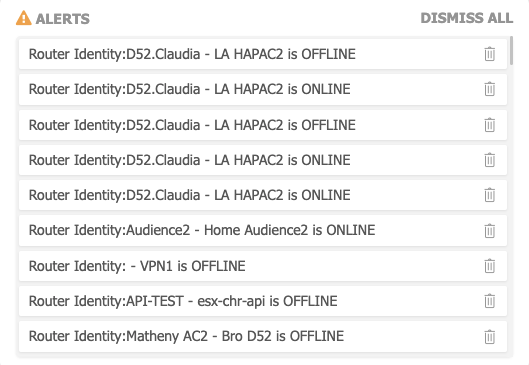
Task: Click the alerts list scrollbar thumb
Action: [511, 51]
